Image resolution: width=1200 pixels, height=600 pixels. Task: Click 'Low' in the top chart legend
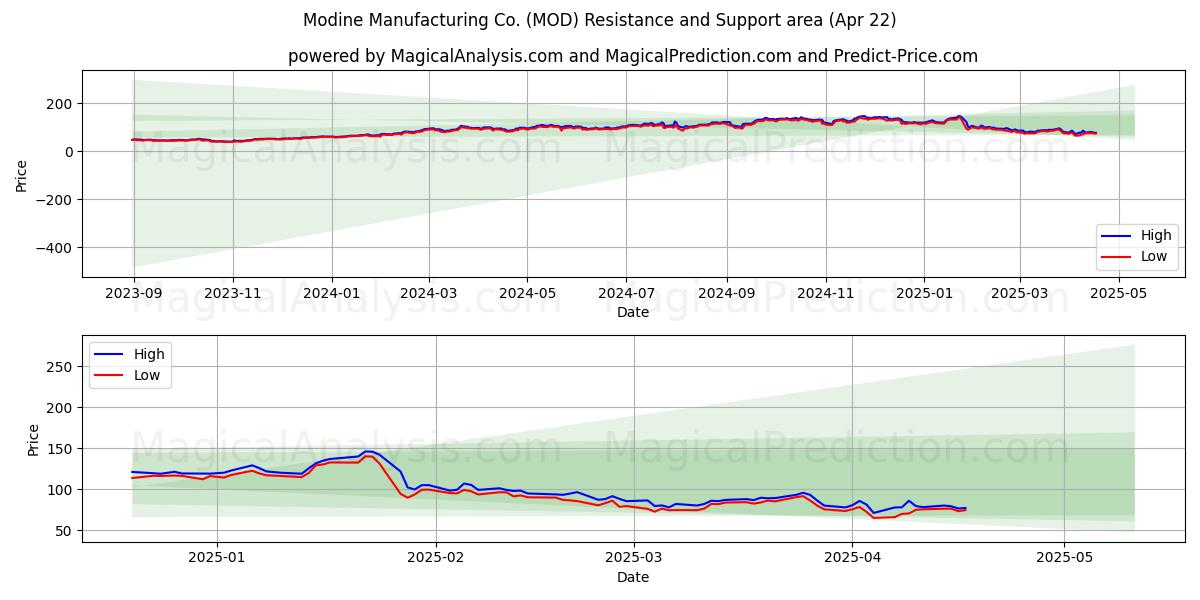[x=1154, y=257]
